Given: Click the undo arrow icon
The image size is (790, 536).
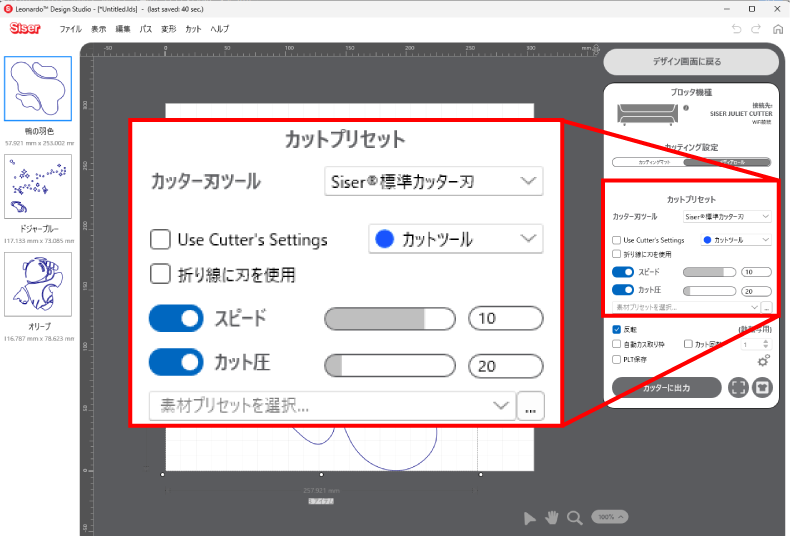Looking at the screenshot, I should click(737, 29).
